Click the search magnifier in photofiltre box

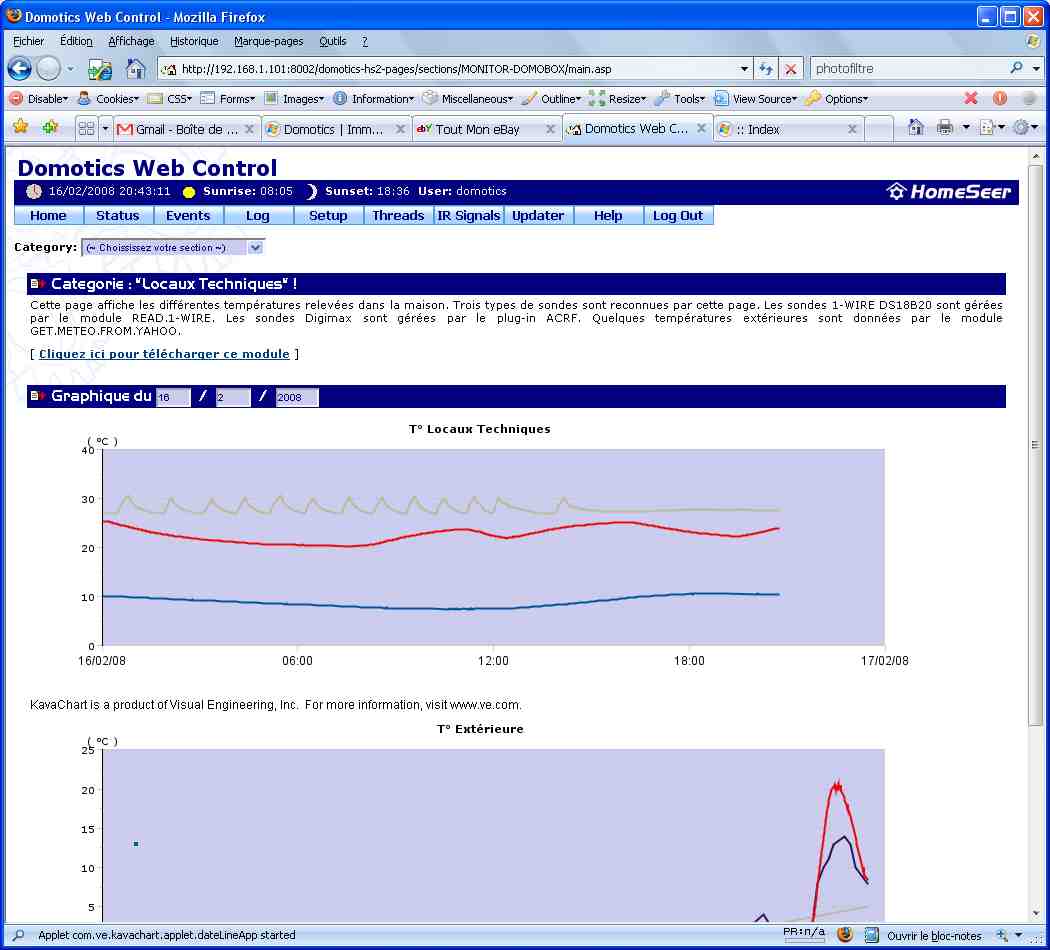1016,68
